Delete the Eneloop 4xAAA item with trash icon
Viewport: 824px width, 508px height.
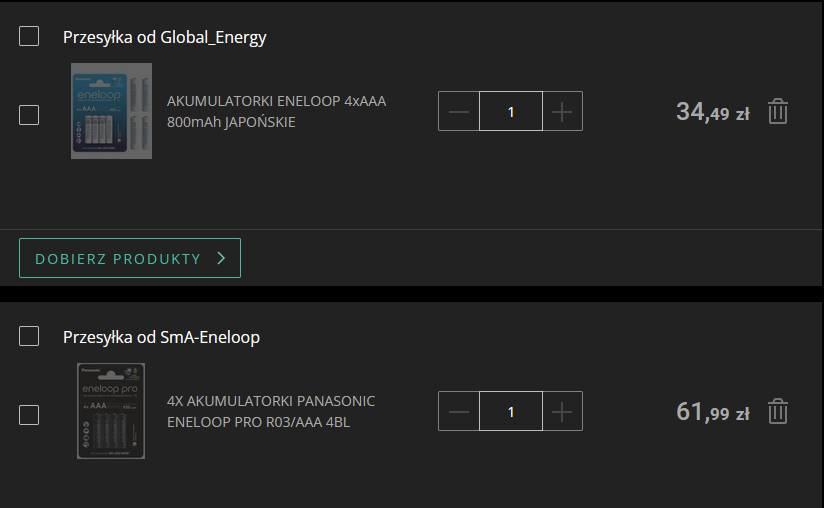click(x=778, y=111)
